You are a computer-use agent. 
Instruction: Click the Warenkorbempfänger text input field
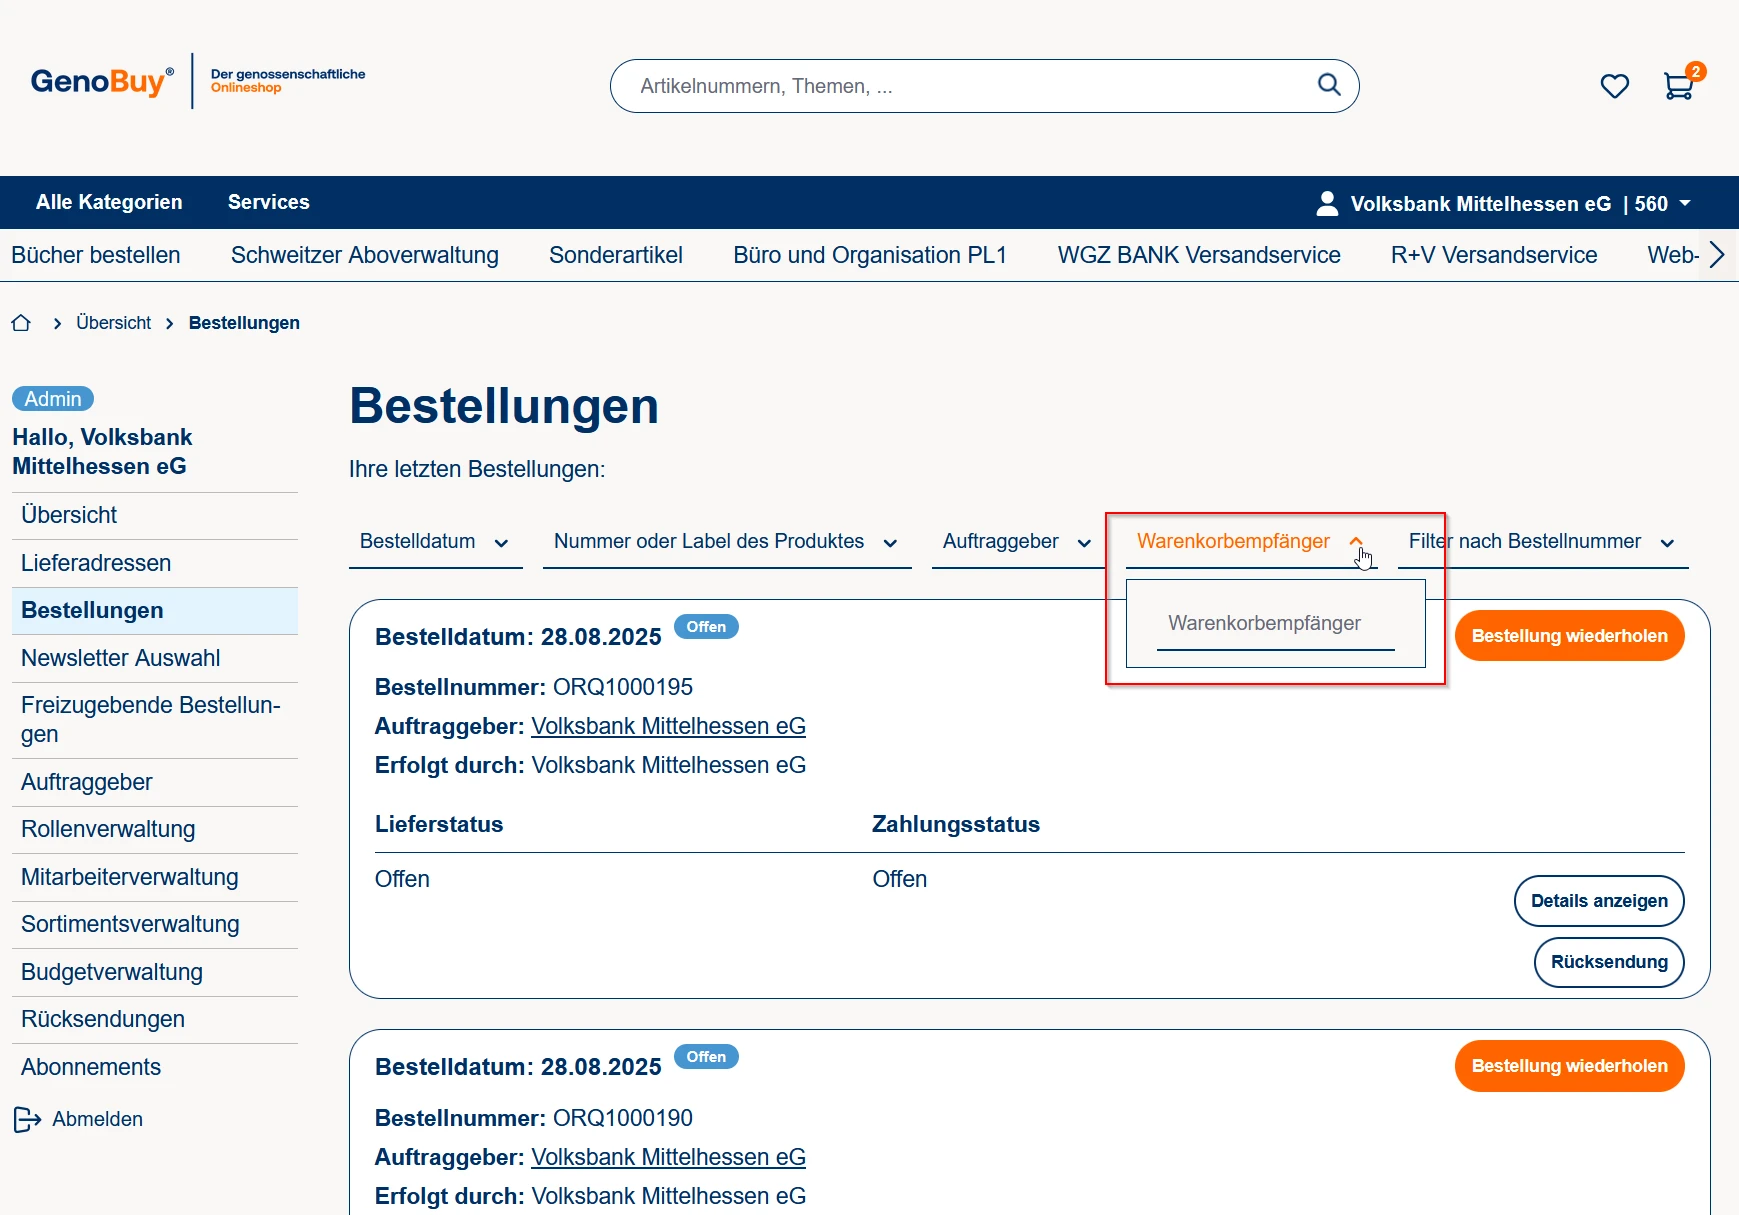[x=1275, y=624]
